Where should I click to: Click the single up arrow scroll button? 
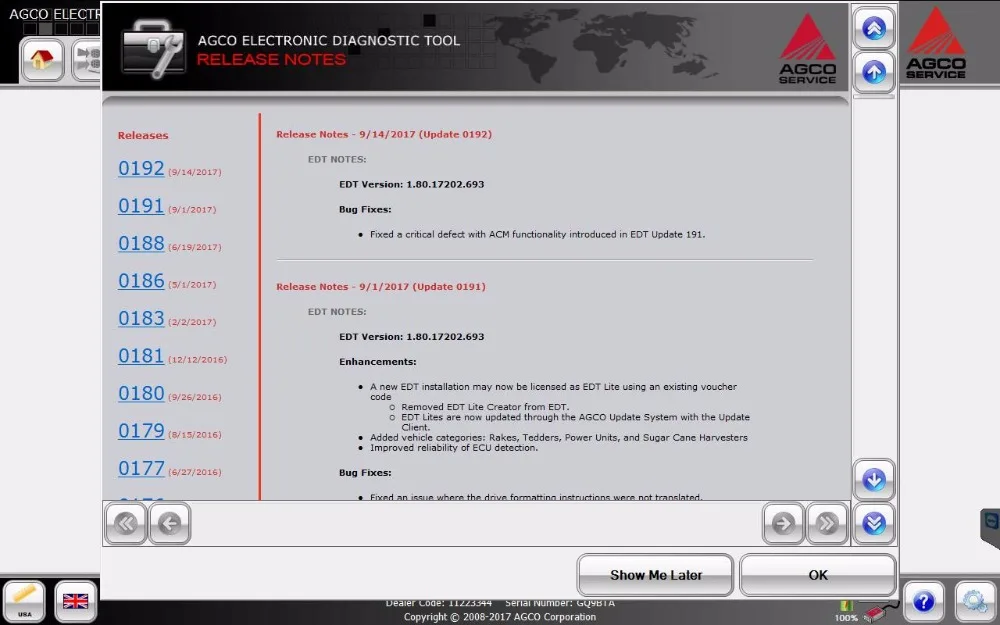874,71
